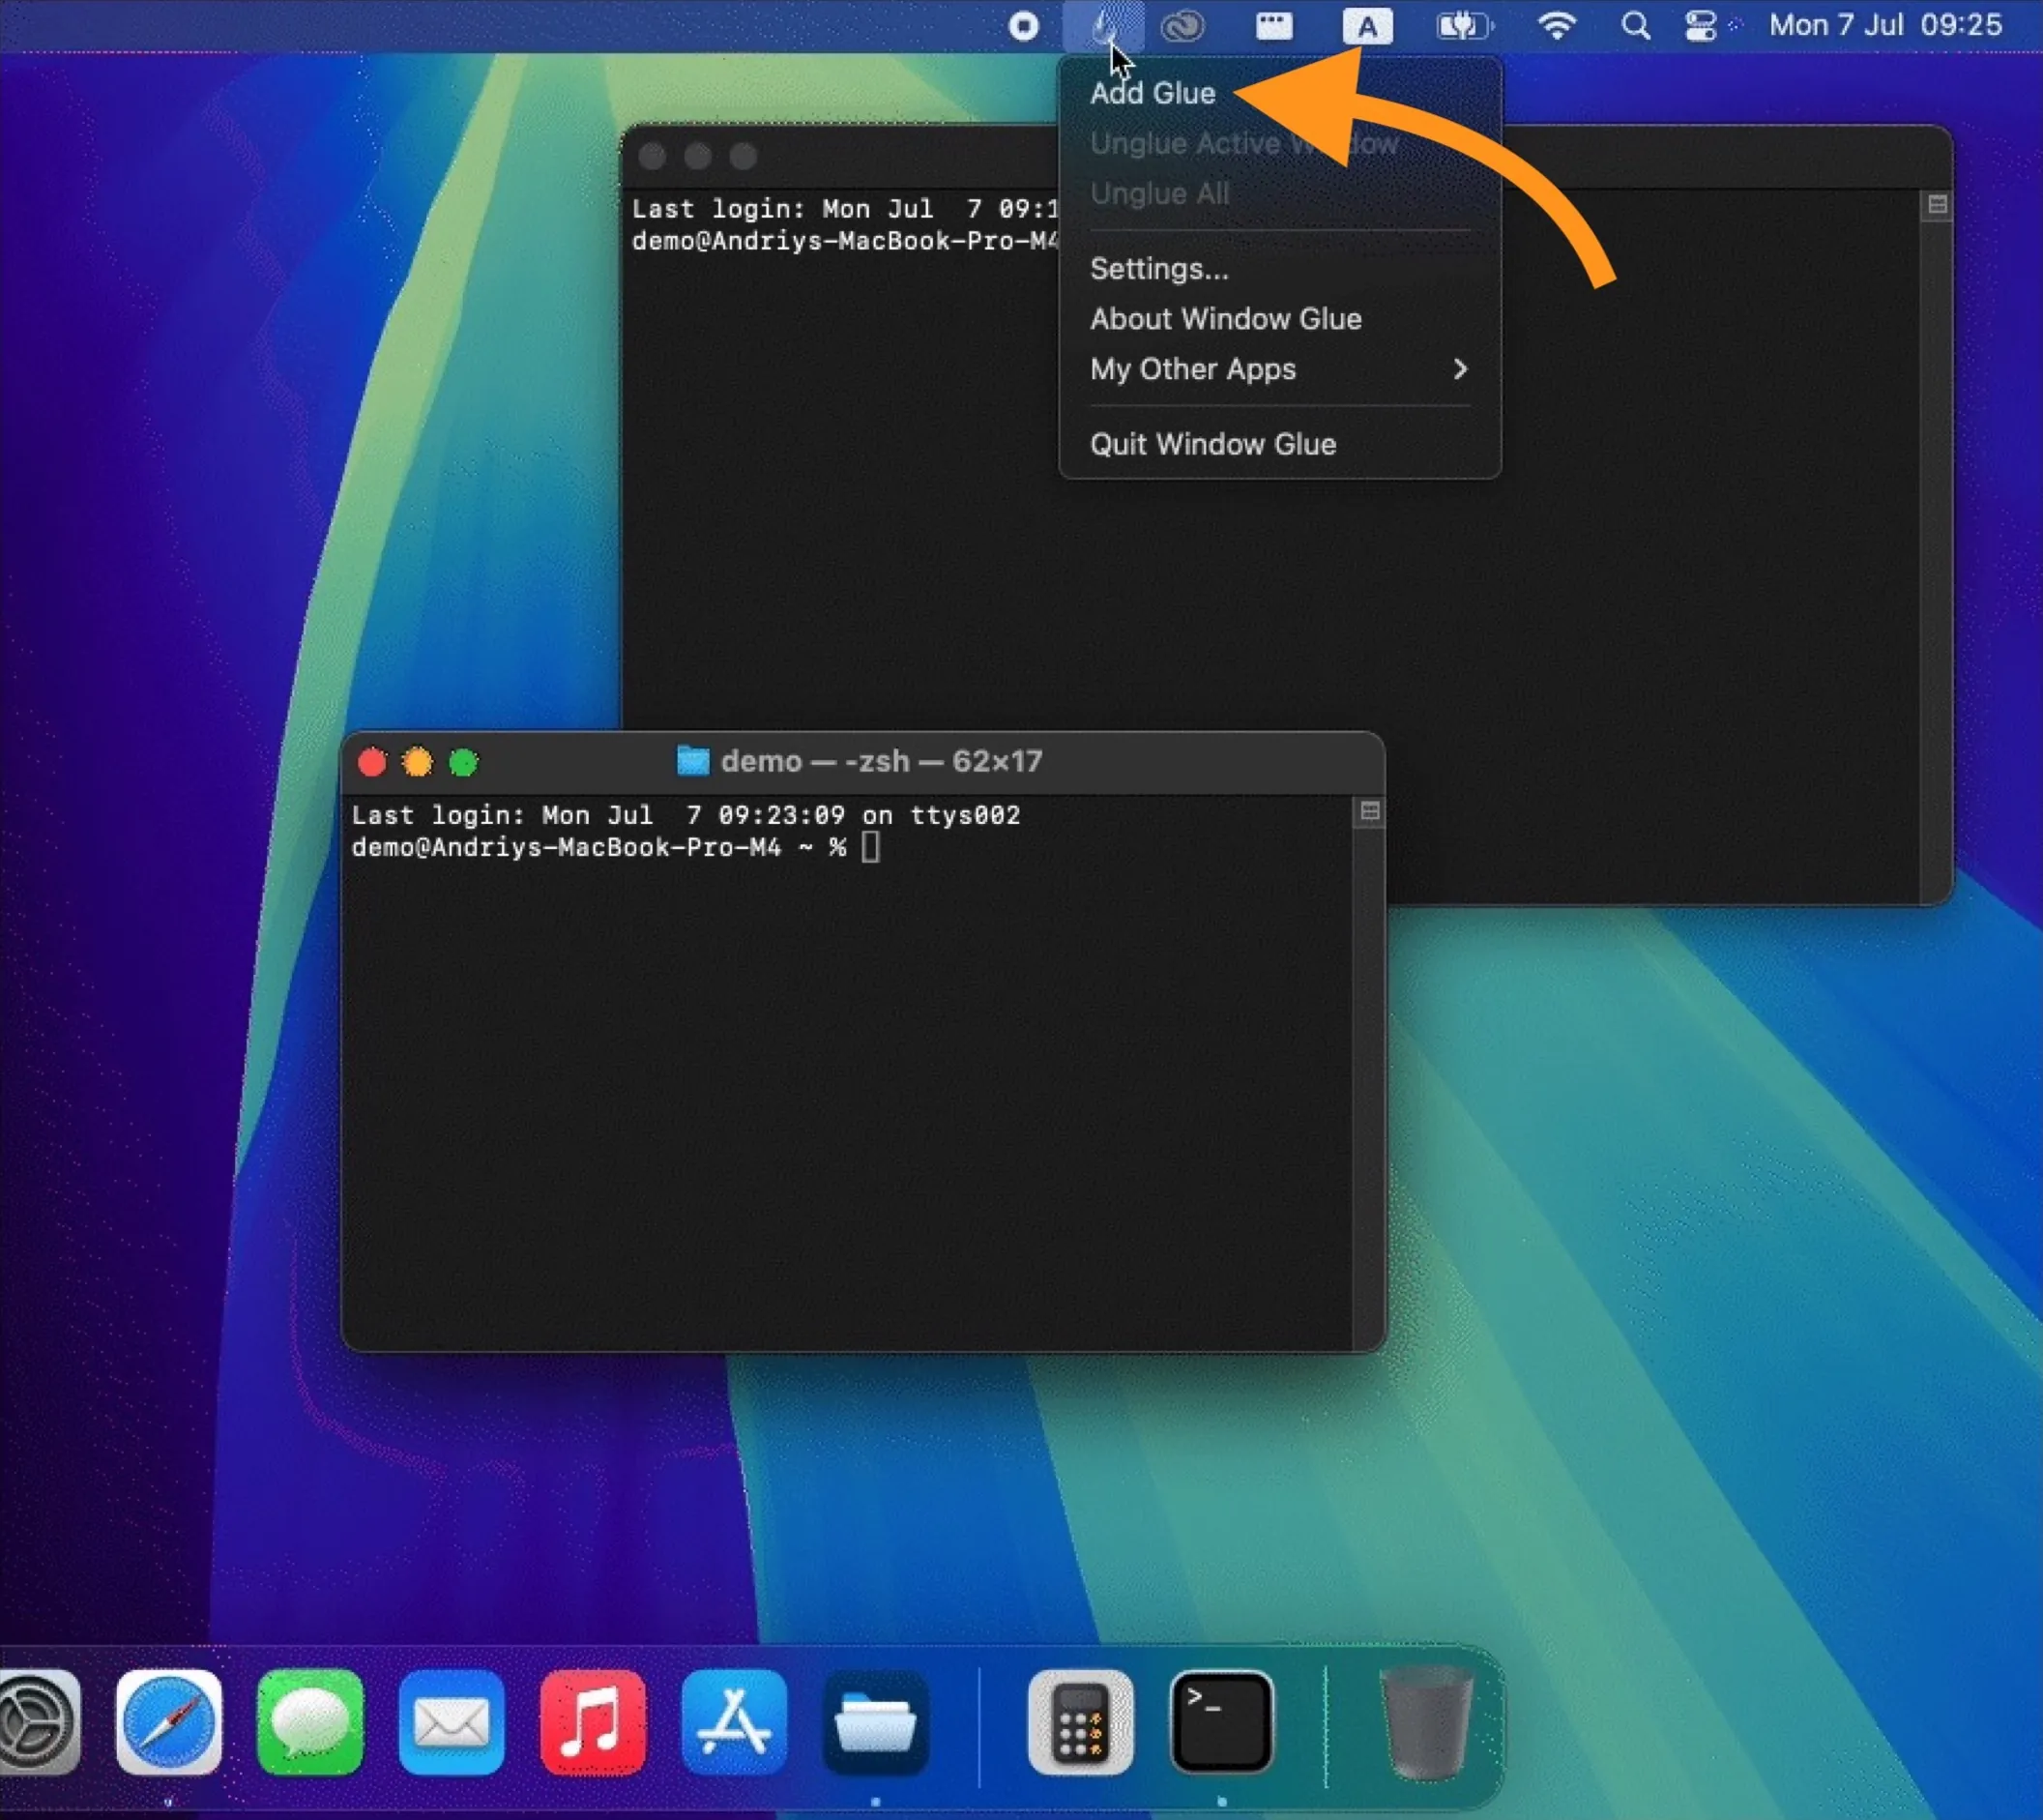
Task: Open System Settings from the Dock
Action: pos(35,1725)
